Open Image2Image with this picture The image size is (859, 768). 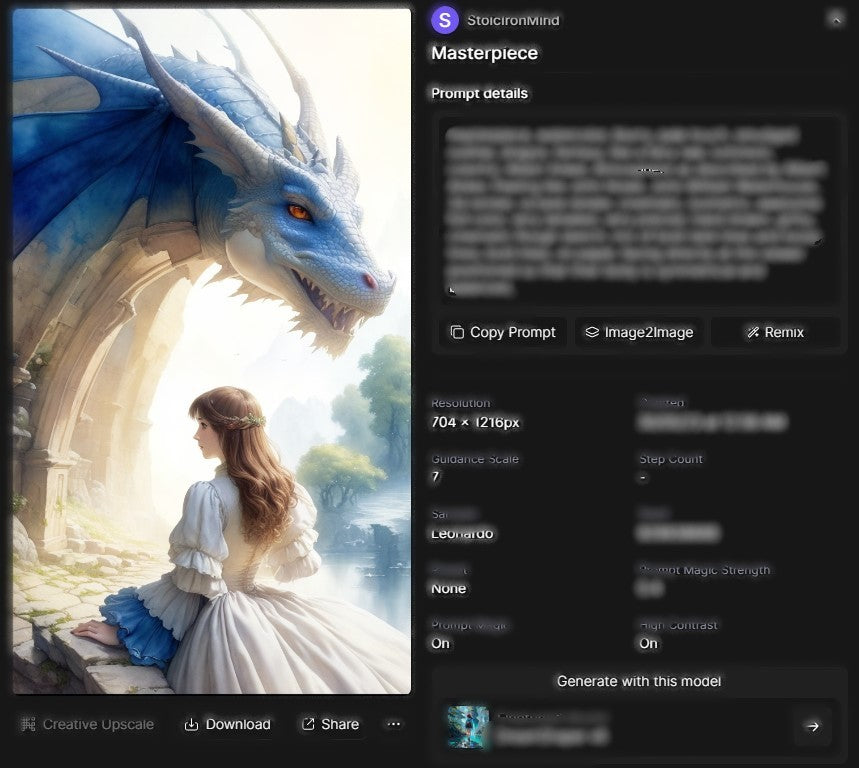pos(639,332)
